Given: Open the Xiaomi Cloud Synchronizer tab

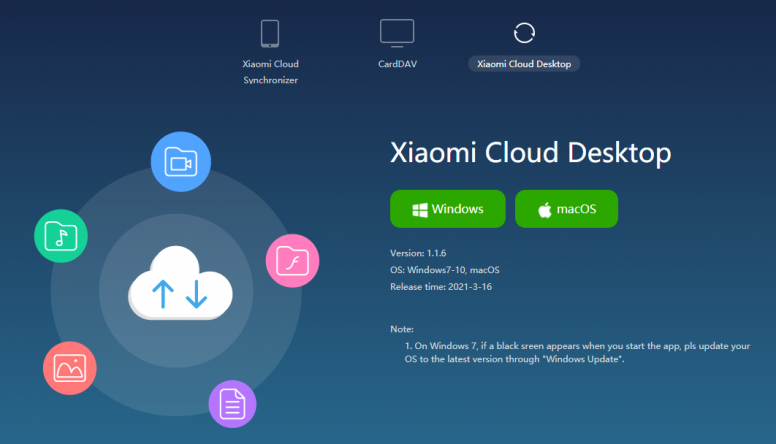Looking at the screenshot, I should [x=270, y=72].
